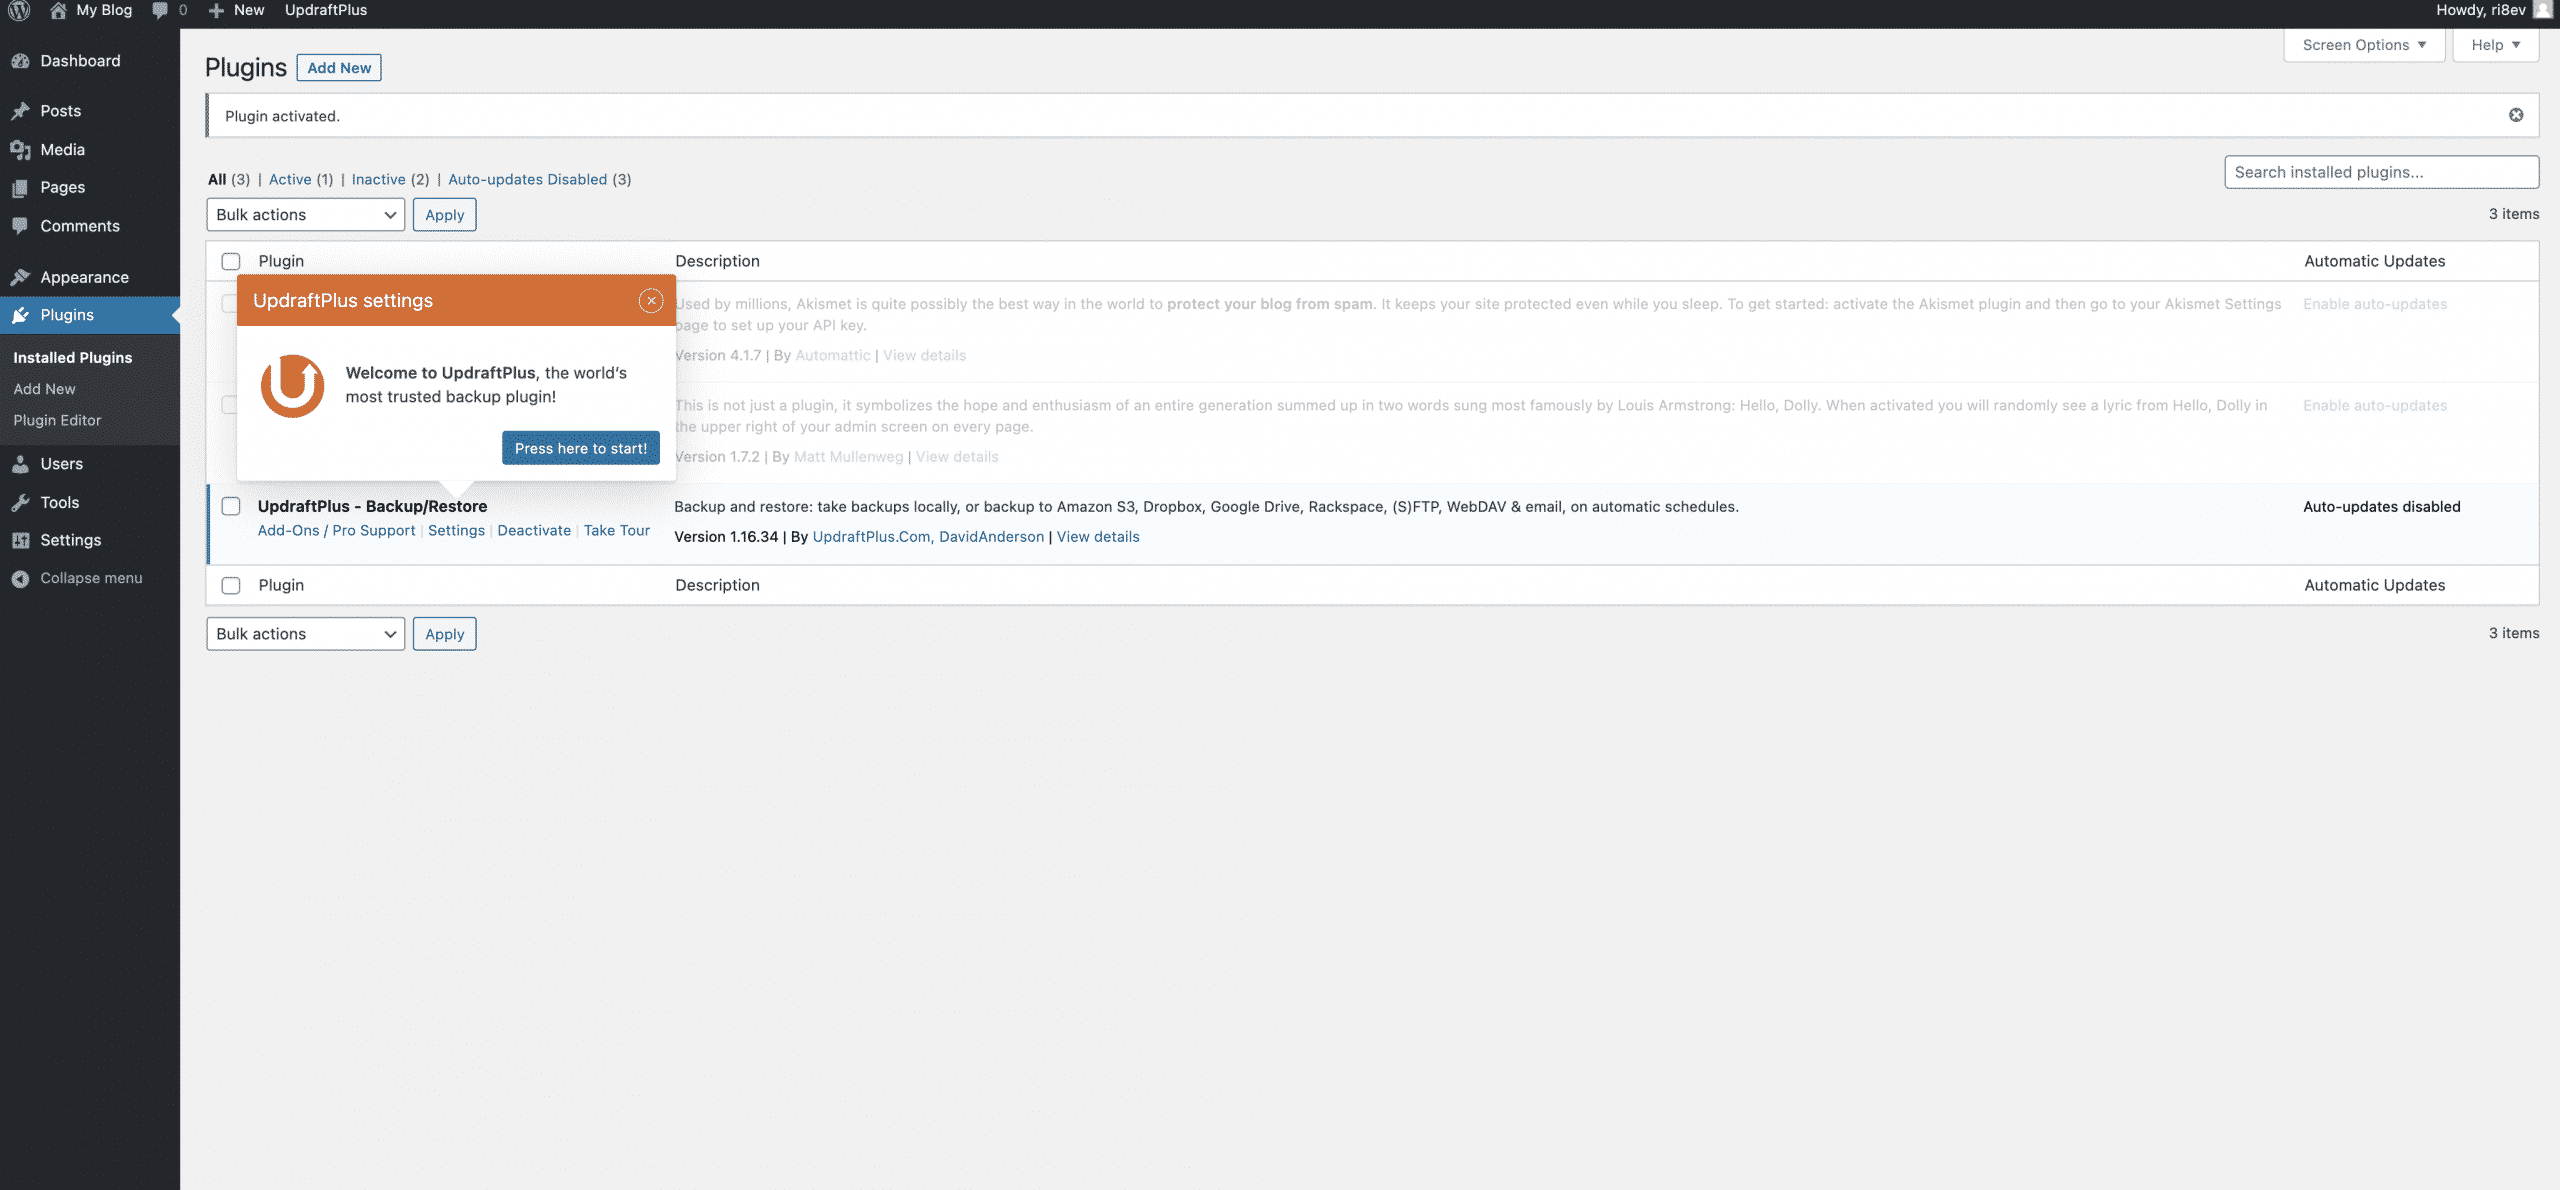Viewport: 2560px width, 1190px height.
Task: Open Plugin Editor submenu item
Action: tap(57, 420)
